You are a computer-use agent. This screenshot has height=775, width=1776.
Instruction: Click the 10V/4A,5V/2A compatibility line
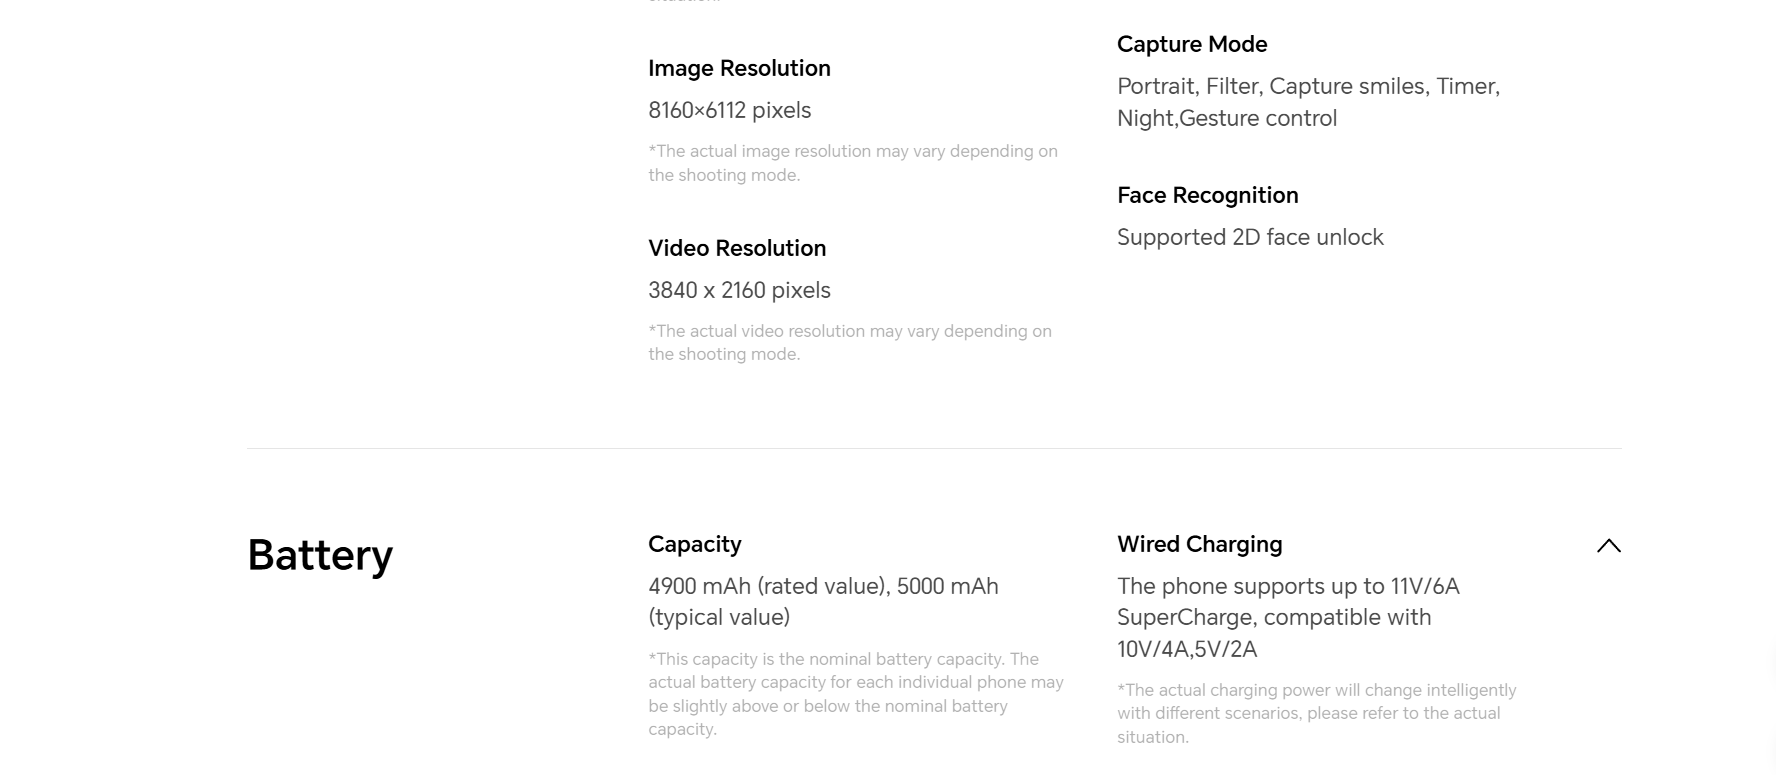1187,649
